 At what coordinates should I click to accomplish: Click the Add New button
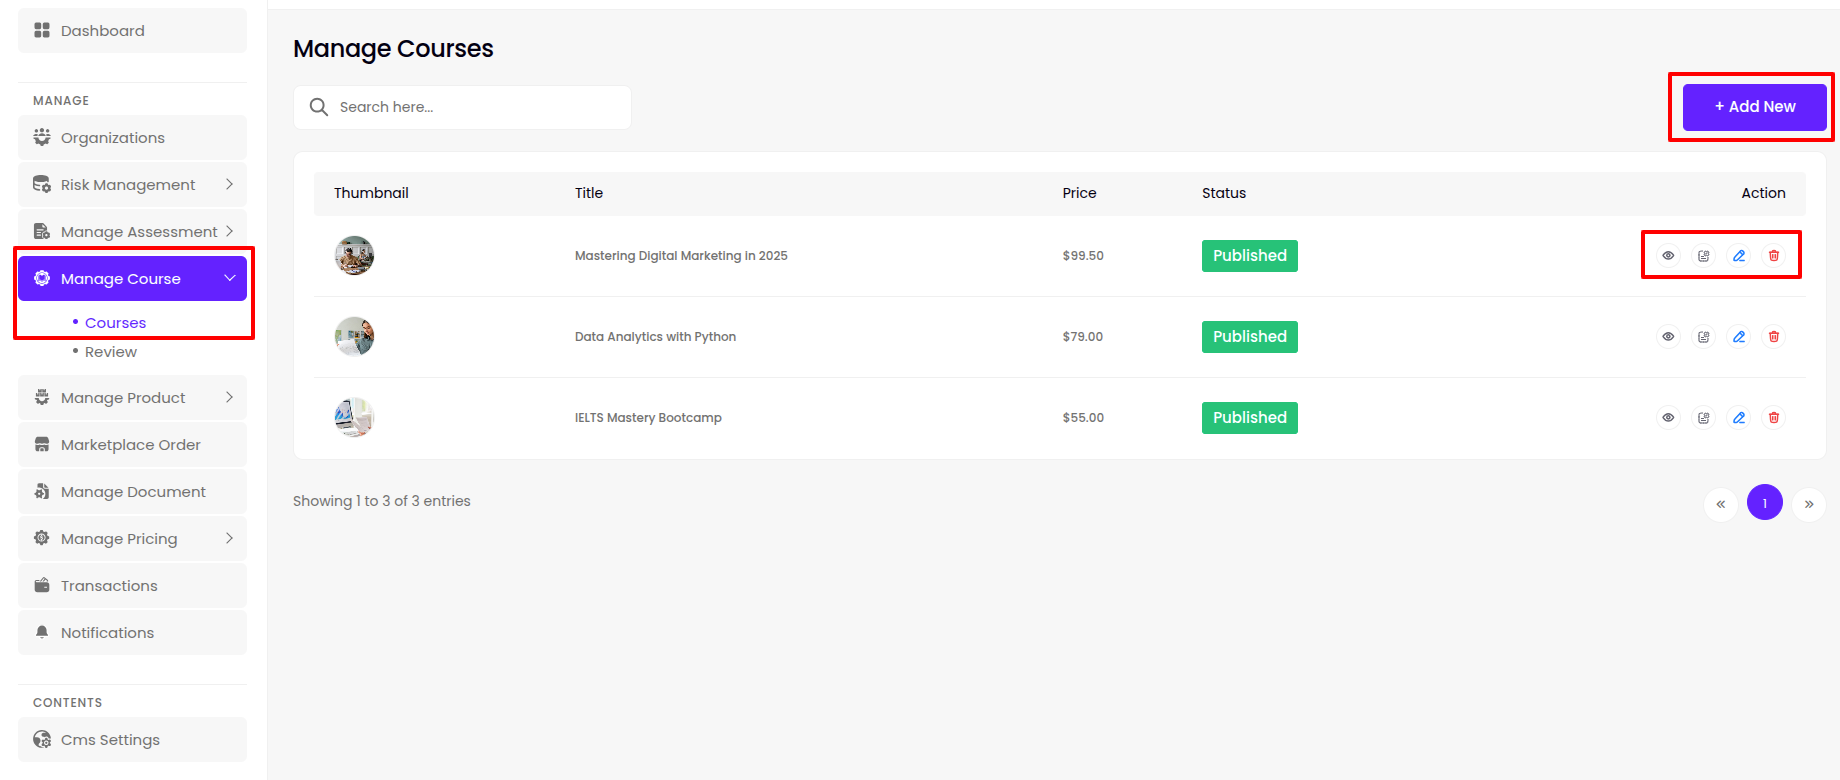1754,107
